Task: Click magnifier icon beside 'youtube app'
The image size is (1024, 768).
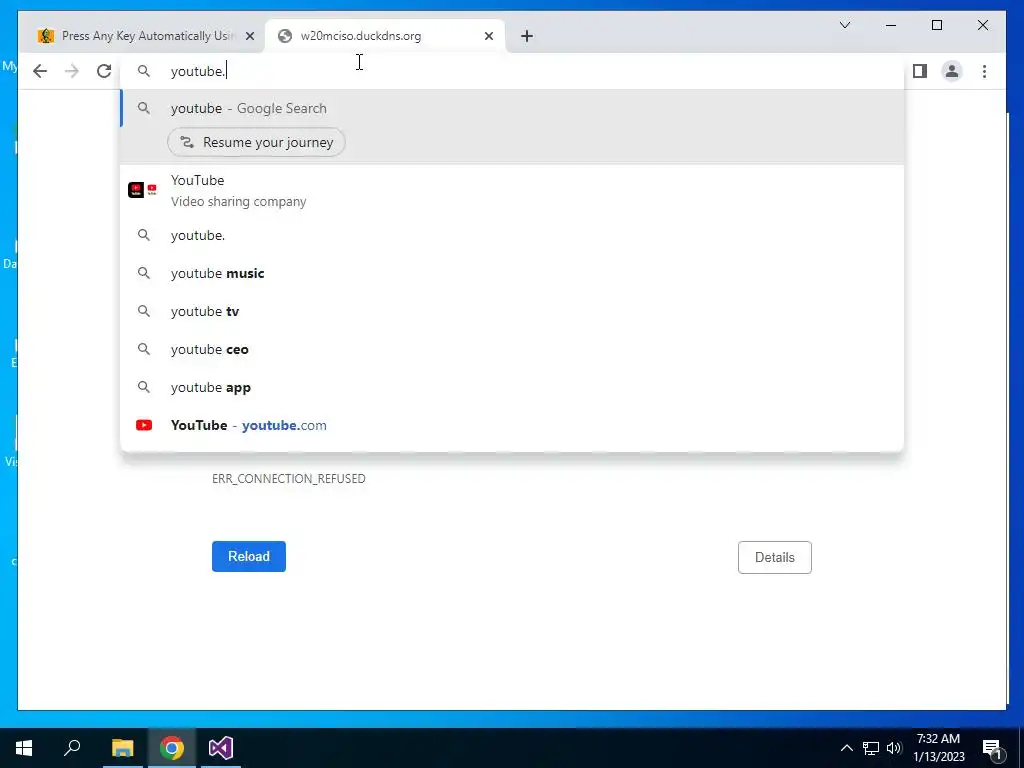Action: [144, 387]
